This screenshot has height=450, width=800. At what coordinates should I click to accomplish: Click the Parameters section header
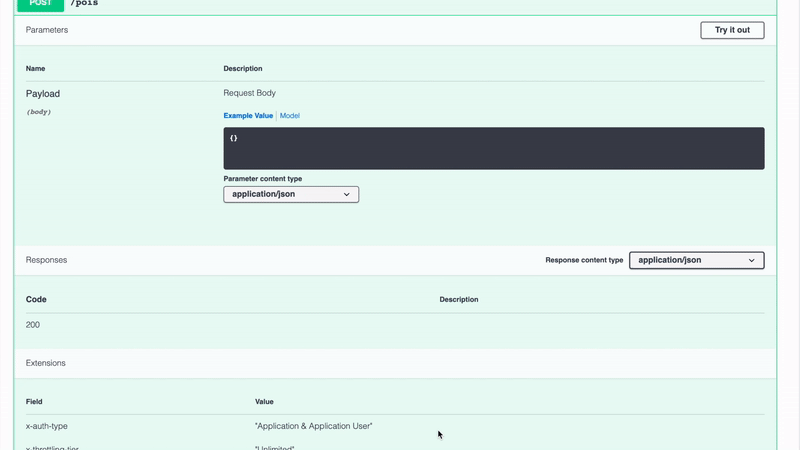pos(47,30)
